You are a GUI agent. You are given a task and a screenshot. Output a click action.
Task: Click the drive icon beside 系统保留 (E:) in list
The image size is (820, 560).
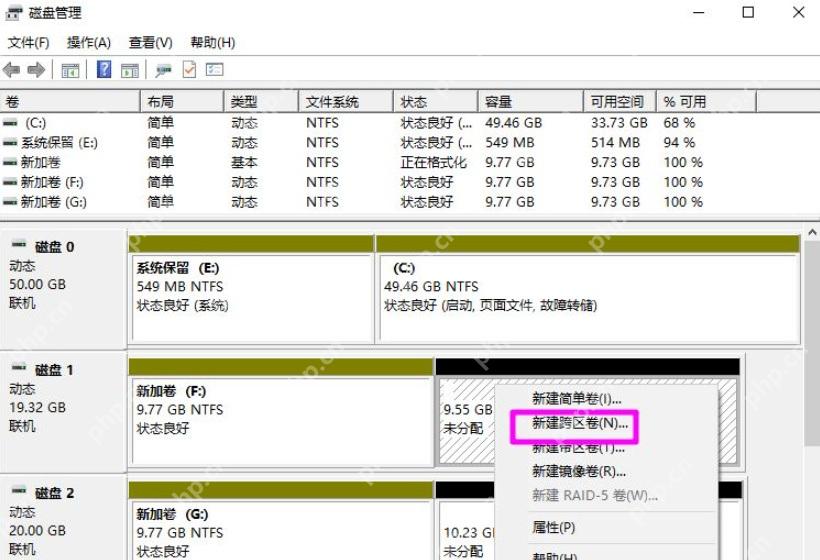point(10,143)
